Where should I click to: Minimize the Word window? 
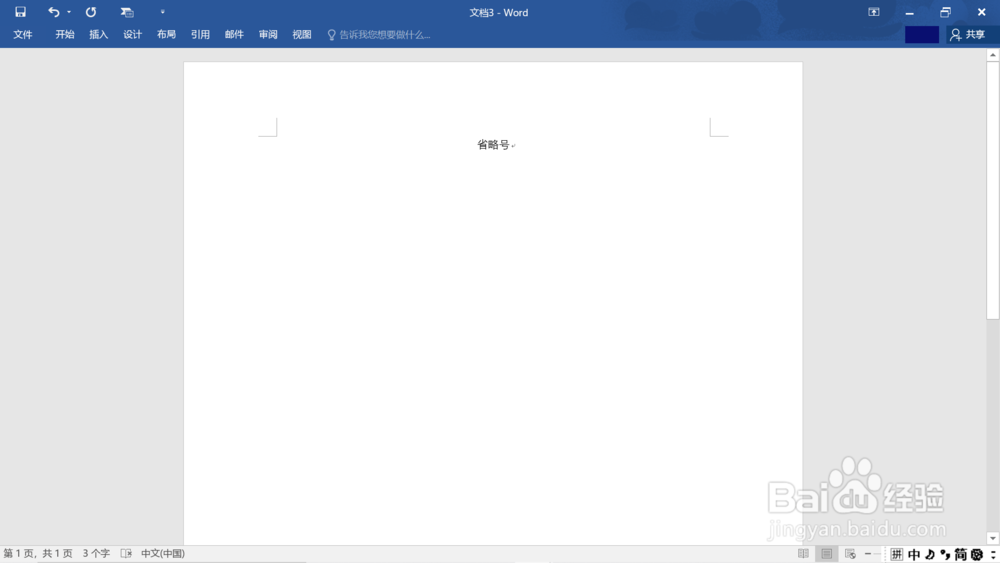[909, 12]
